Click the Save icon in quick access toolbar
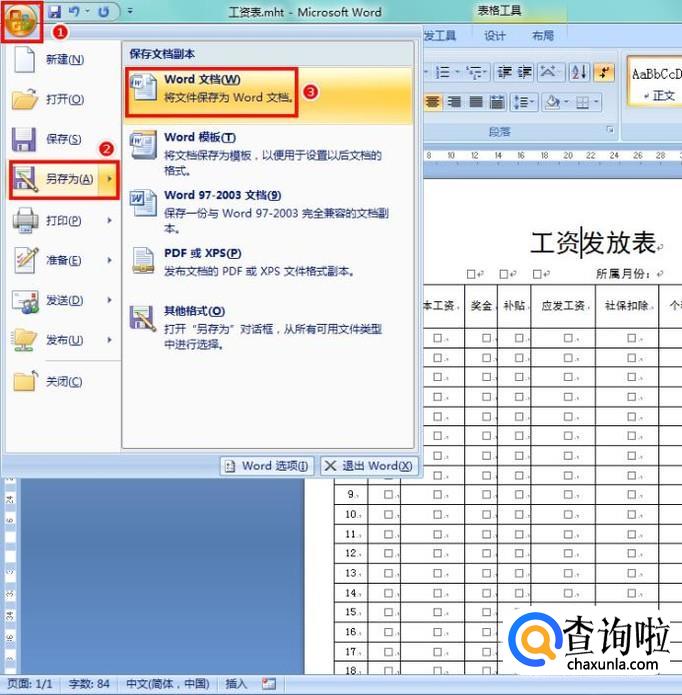The height and width of the screenshot is (695, 682). click(55, 12)
